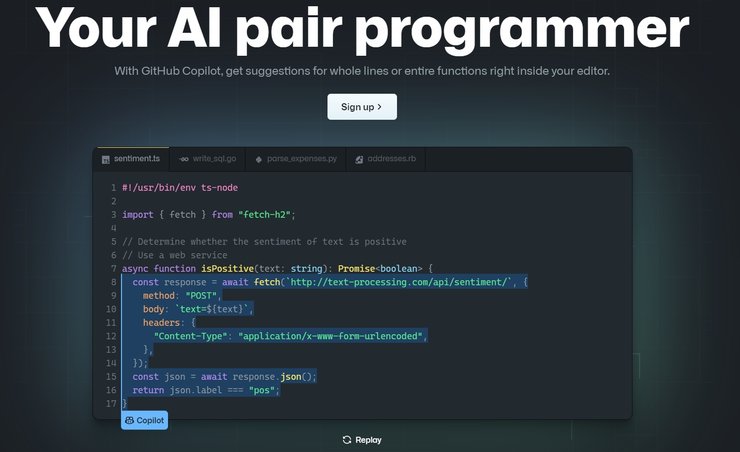Click line number 17 in the gutter
740x452 pixels.
coord(111,404)
